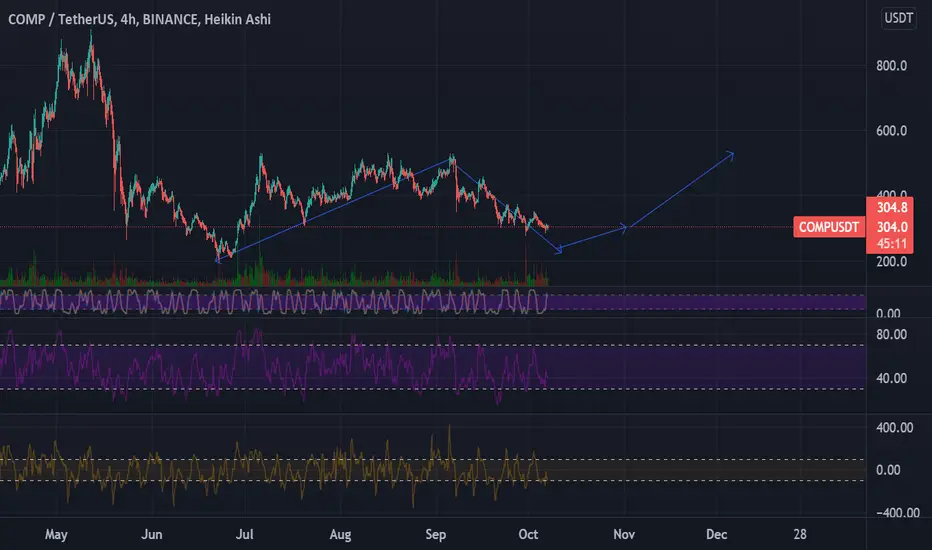Click the May label on time axis
Viewport: 932px width, 550px height.
56,535
